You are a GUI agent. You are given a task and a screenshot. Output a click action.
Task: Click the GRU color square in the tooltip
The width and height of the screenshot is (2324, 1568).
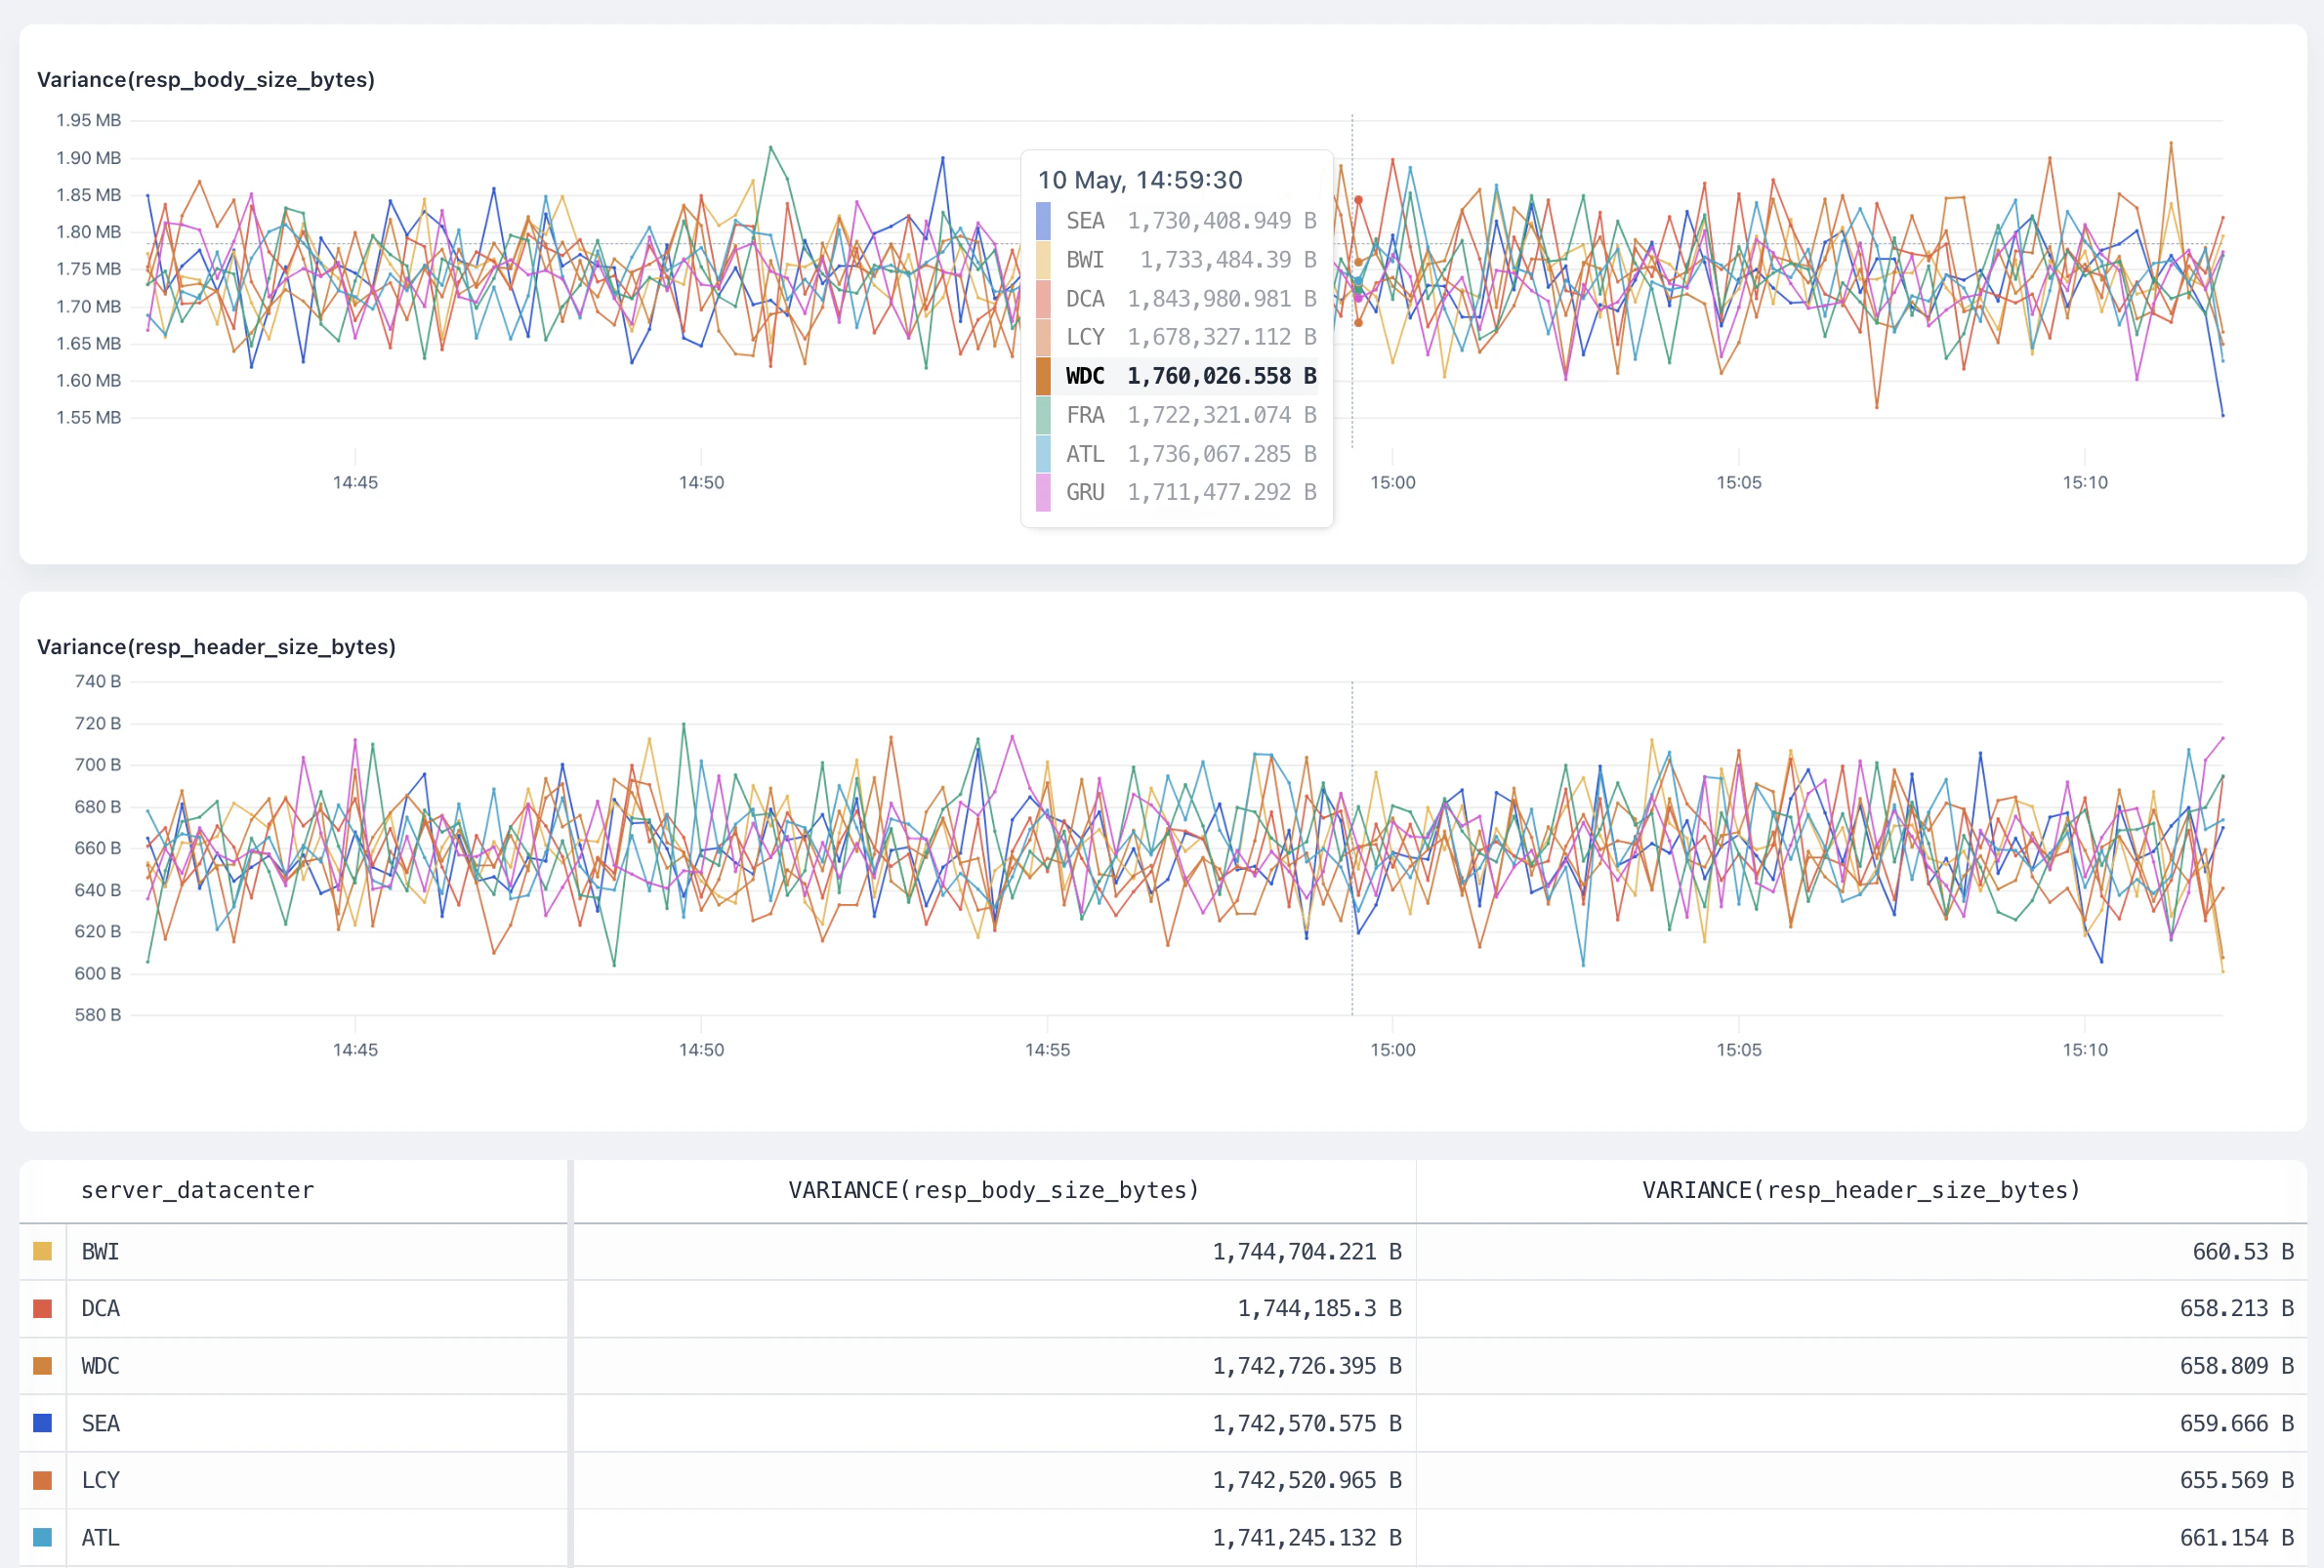pyautogui.click(x=1043, y=492)
